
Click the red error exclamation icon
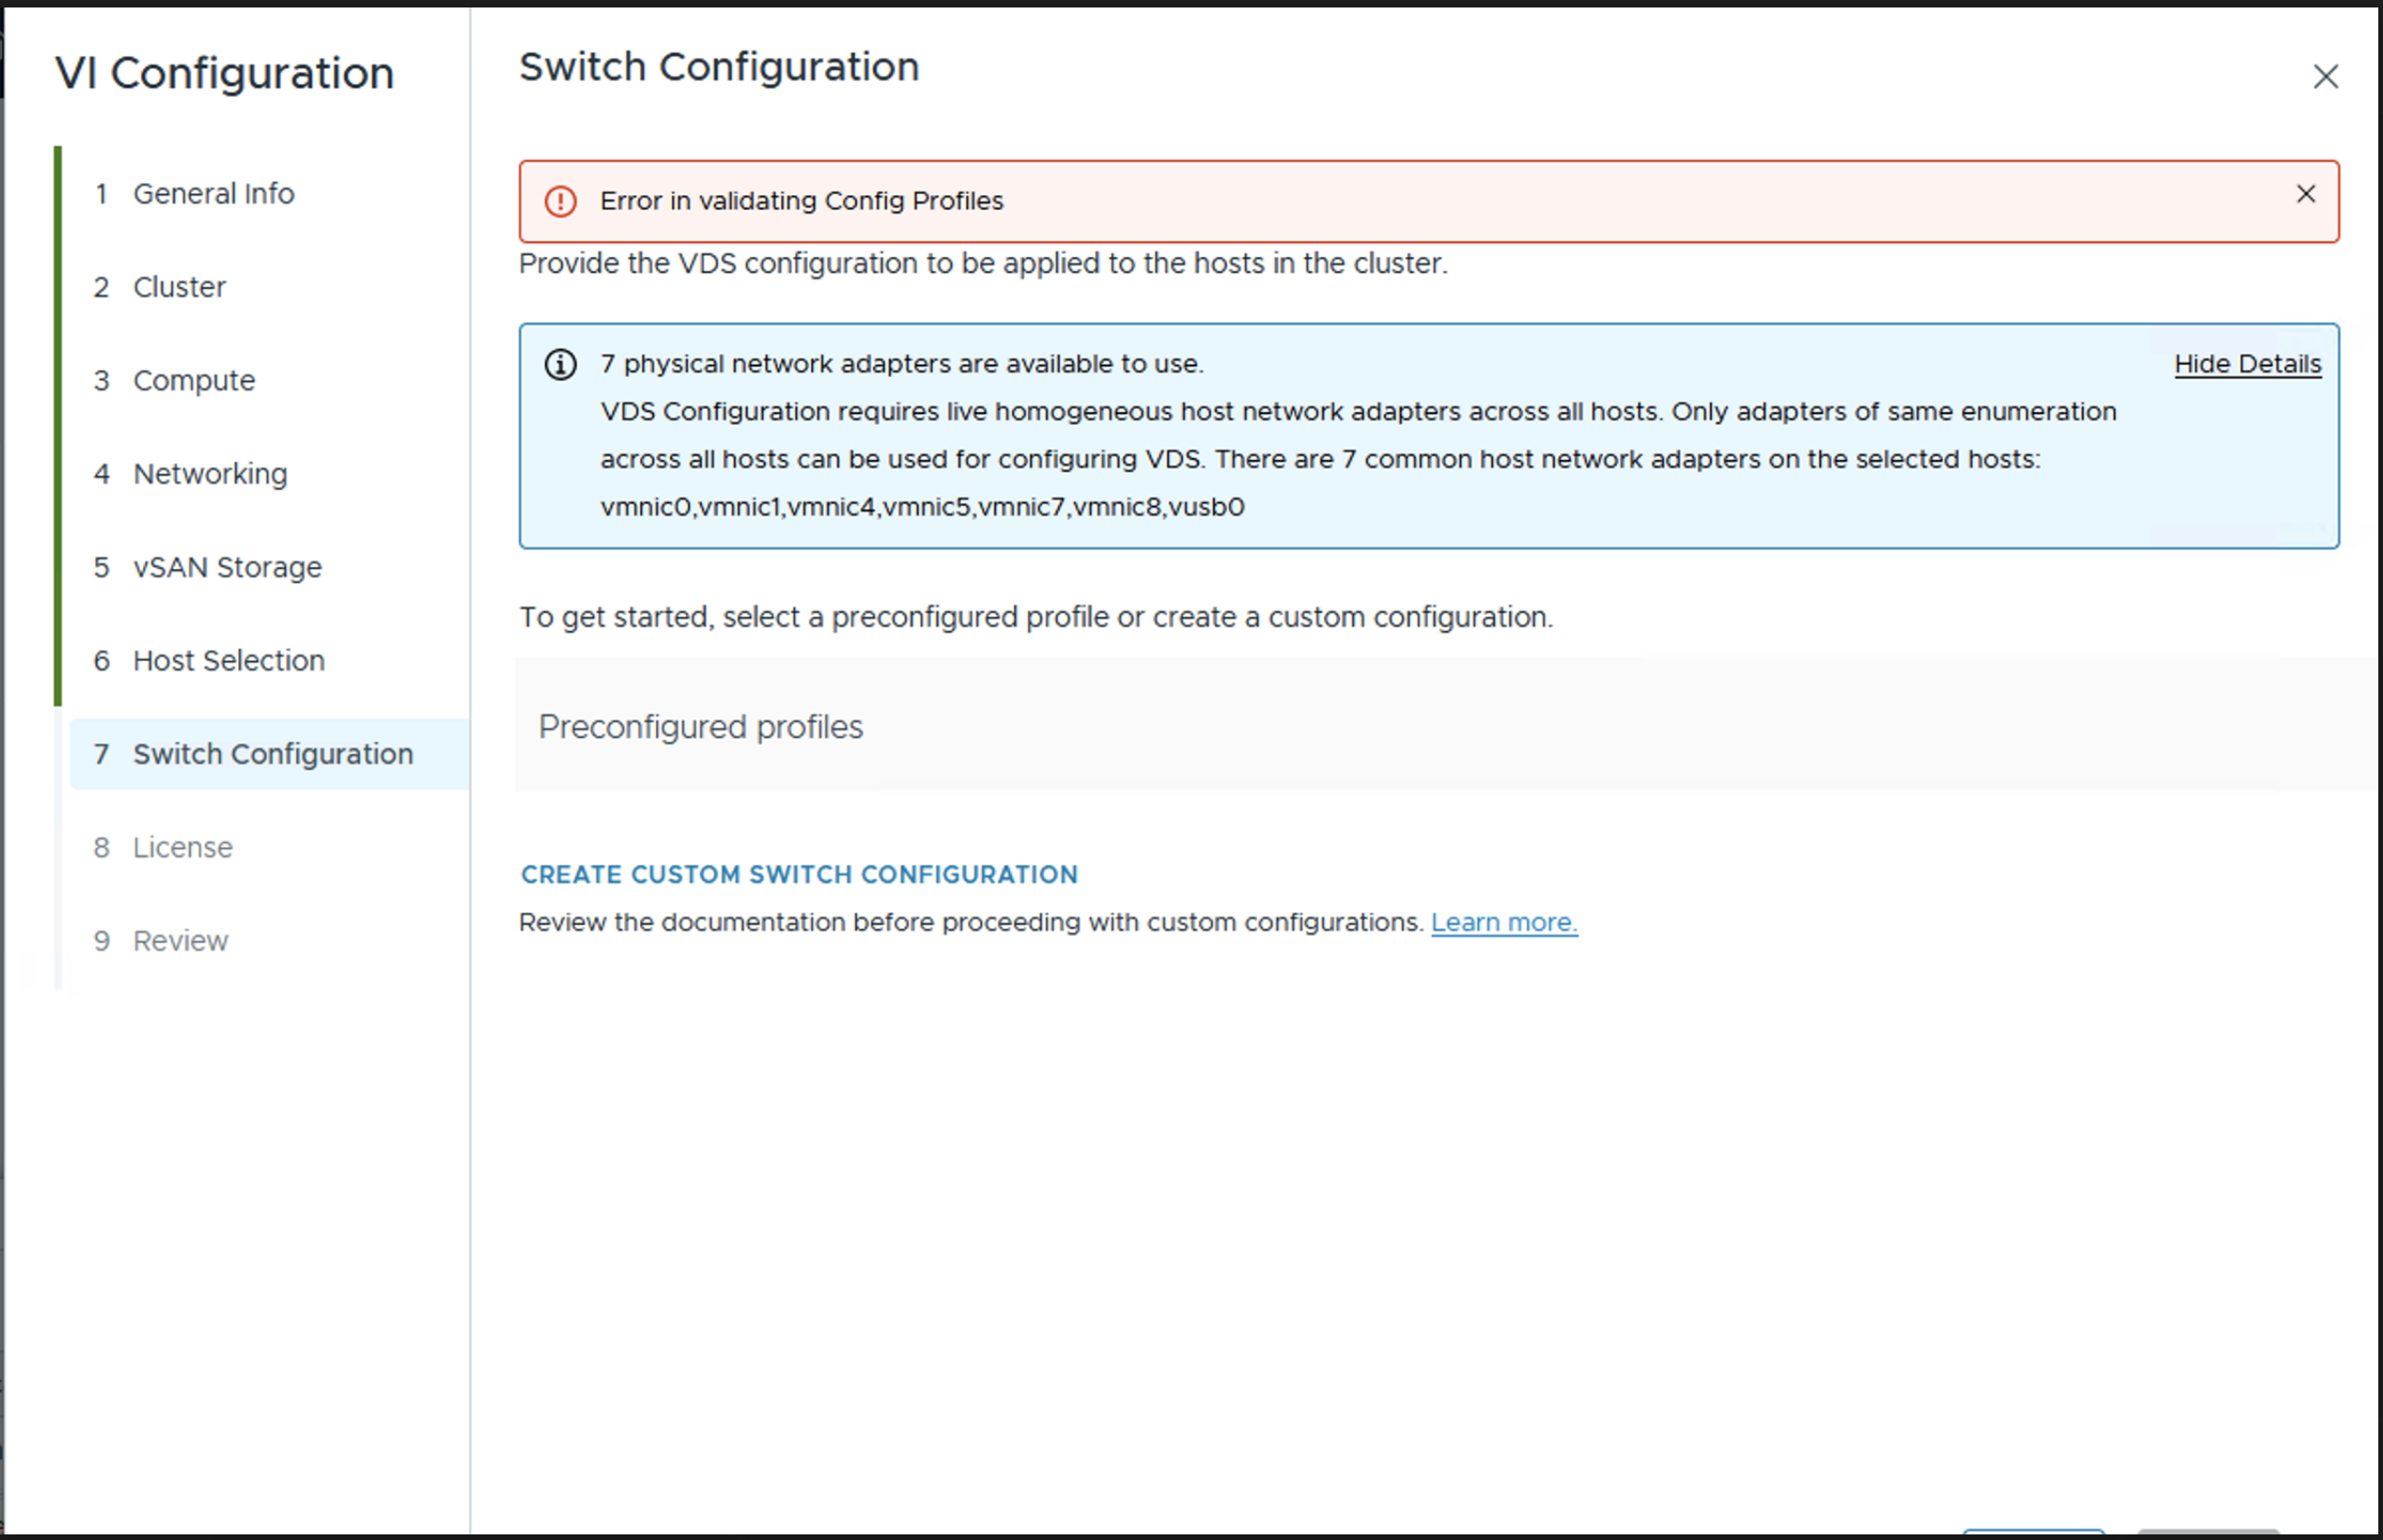[560, 201]
